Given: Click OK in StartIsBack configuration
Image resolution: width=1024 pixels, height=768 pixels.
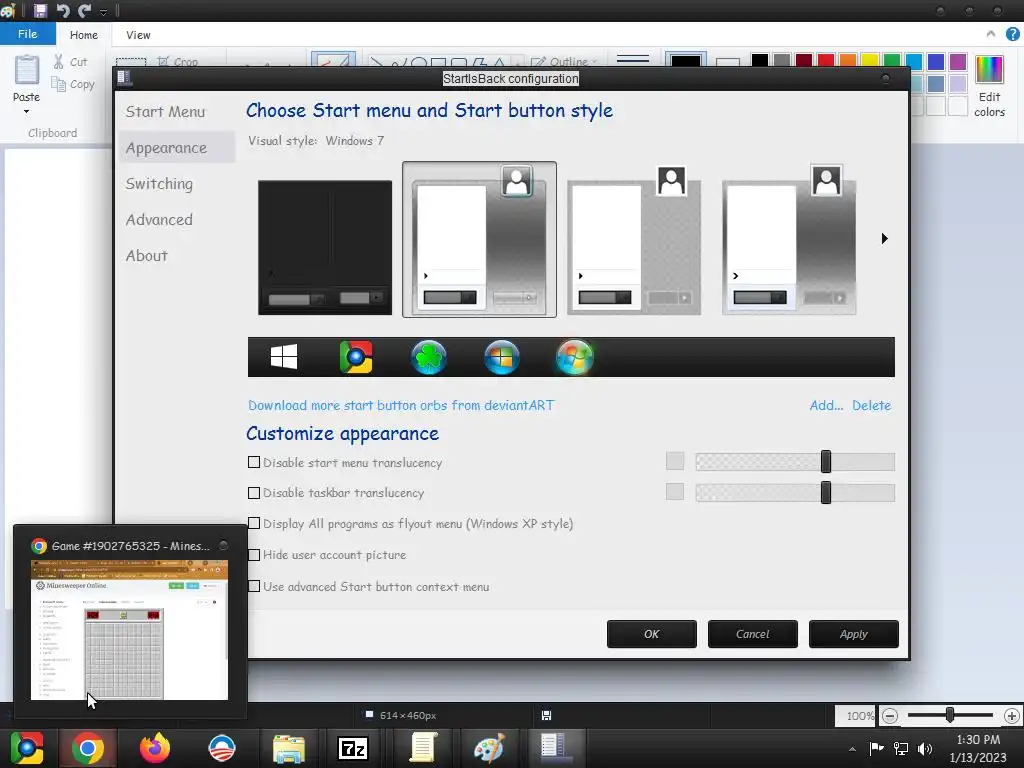Looking at the screenshot, I should pos(652,634).
